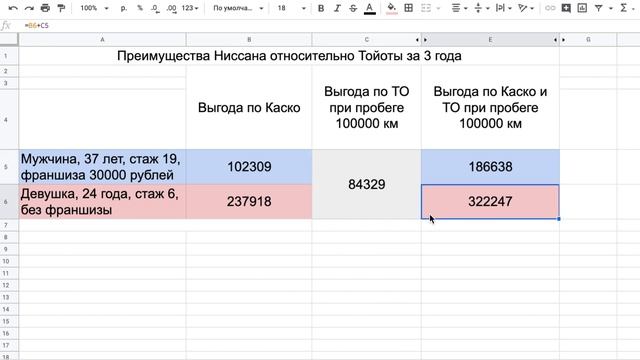Select row 5 header

pos(9,167)
